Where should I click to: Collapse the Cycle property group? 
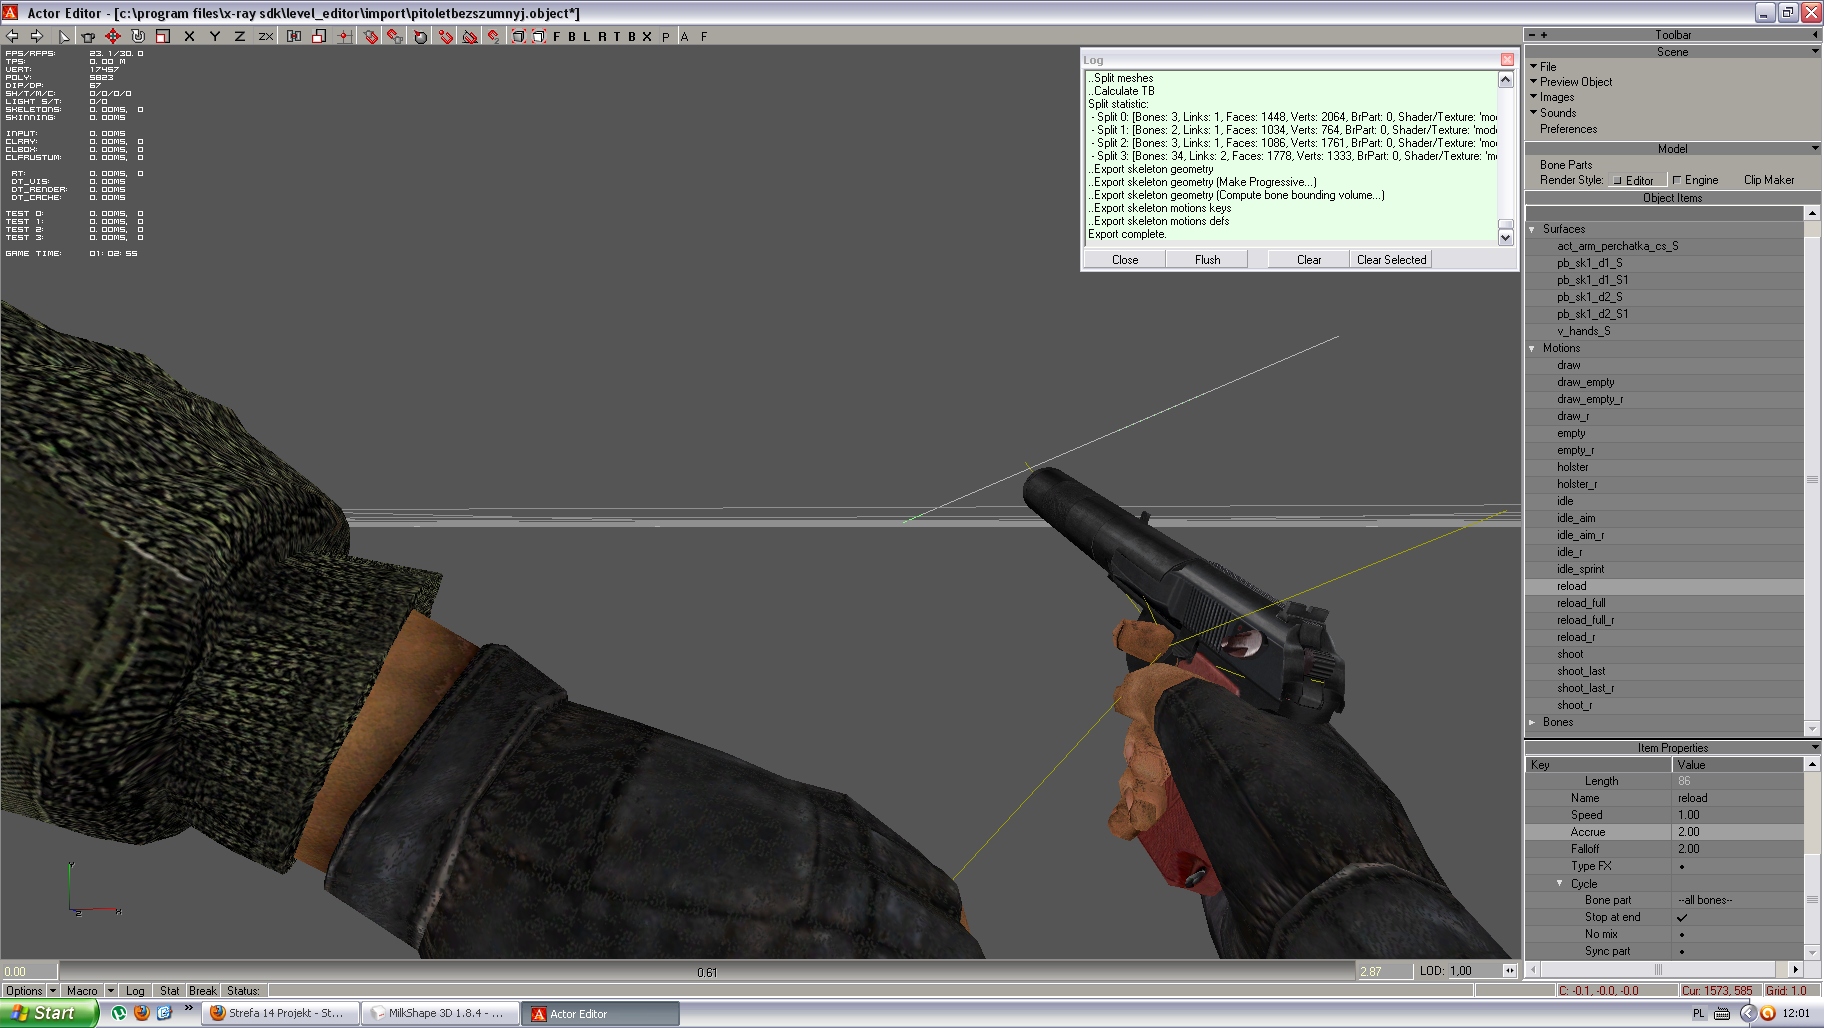(x=1559, y=883)
